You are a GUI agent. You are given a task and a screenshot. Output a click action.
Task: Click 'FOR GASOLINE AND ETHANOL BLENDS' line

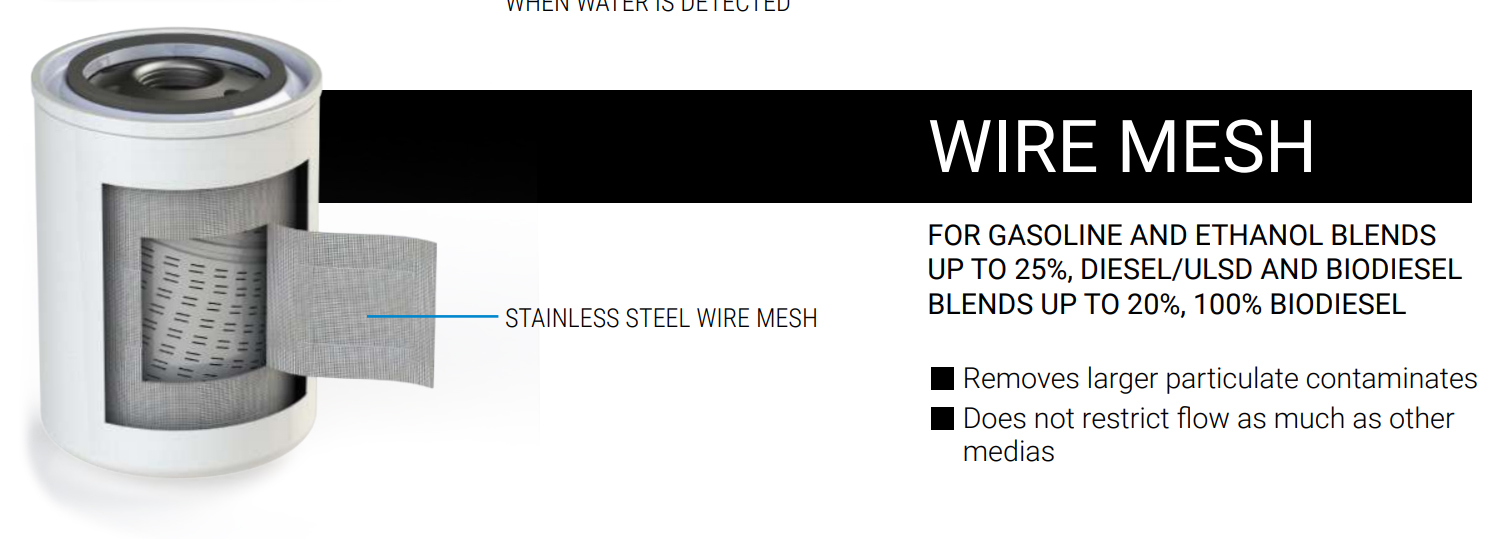(1182, 236)
